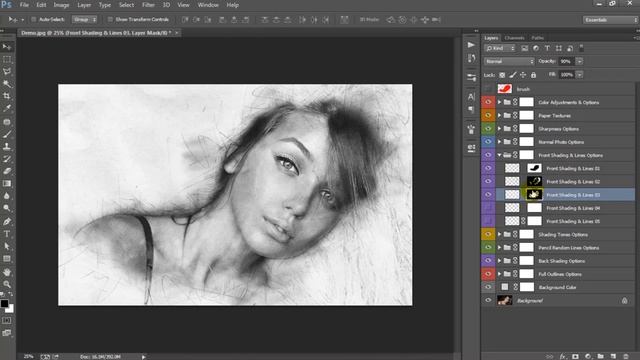Select the Hand tool
The image size is (640, 360).
(x=7, y=272)
